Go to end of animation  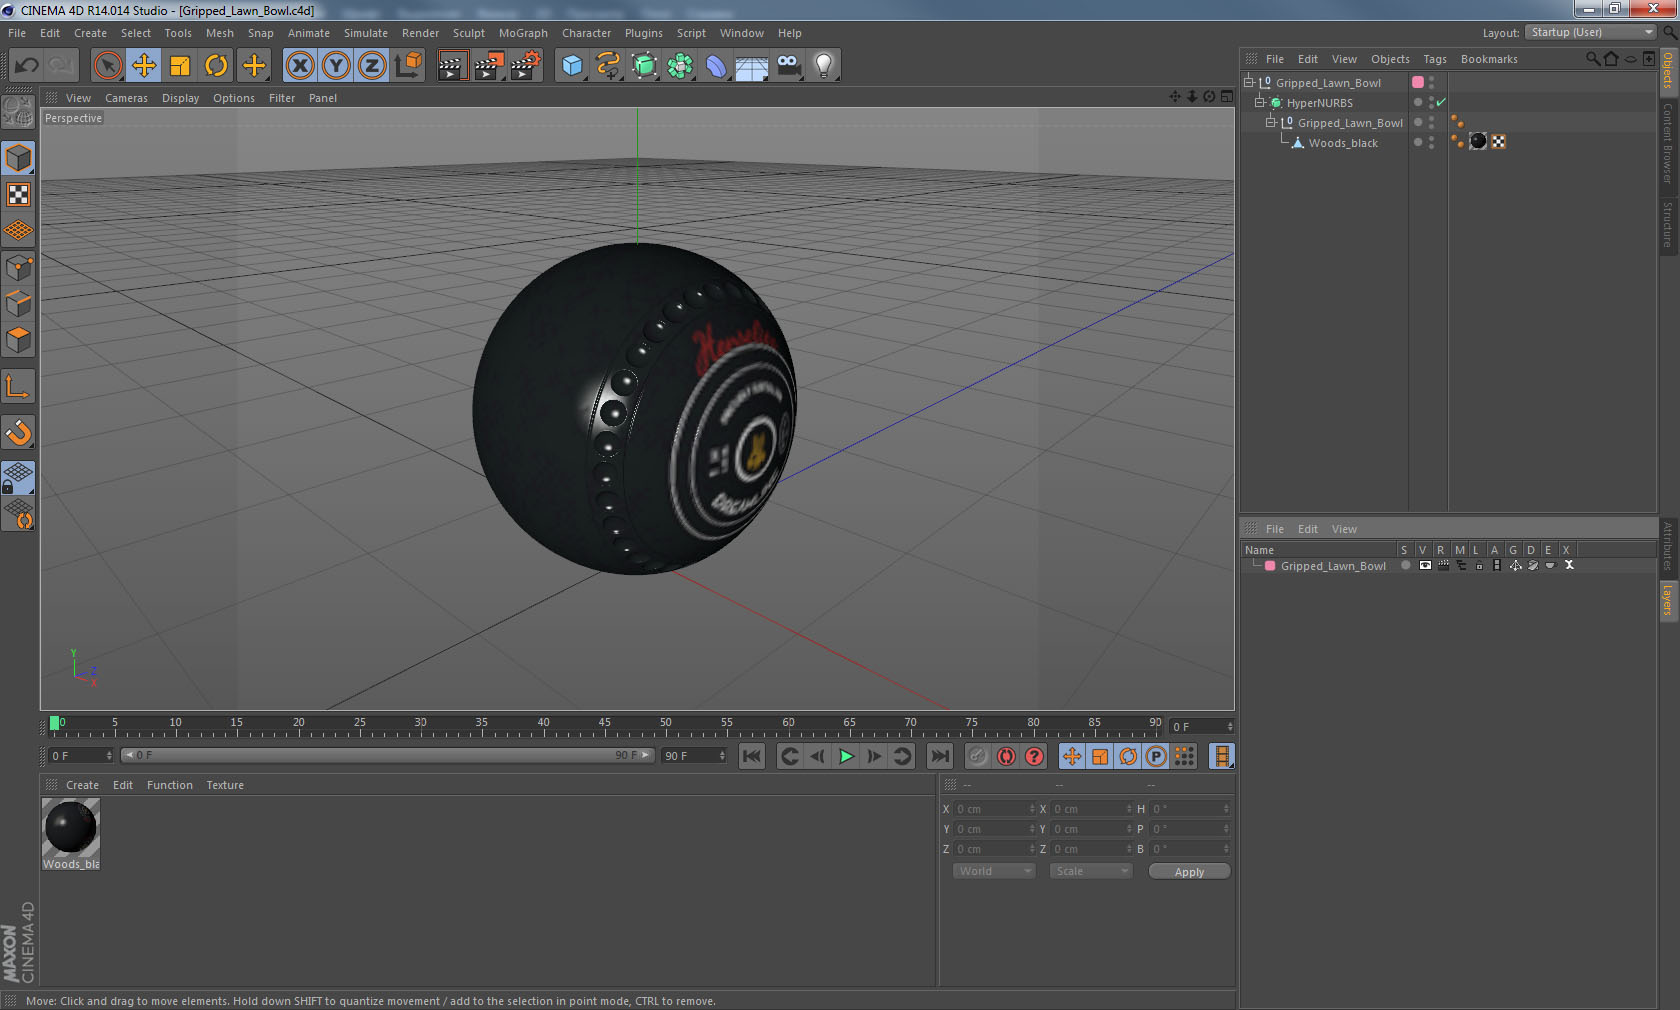pos(940,756)
